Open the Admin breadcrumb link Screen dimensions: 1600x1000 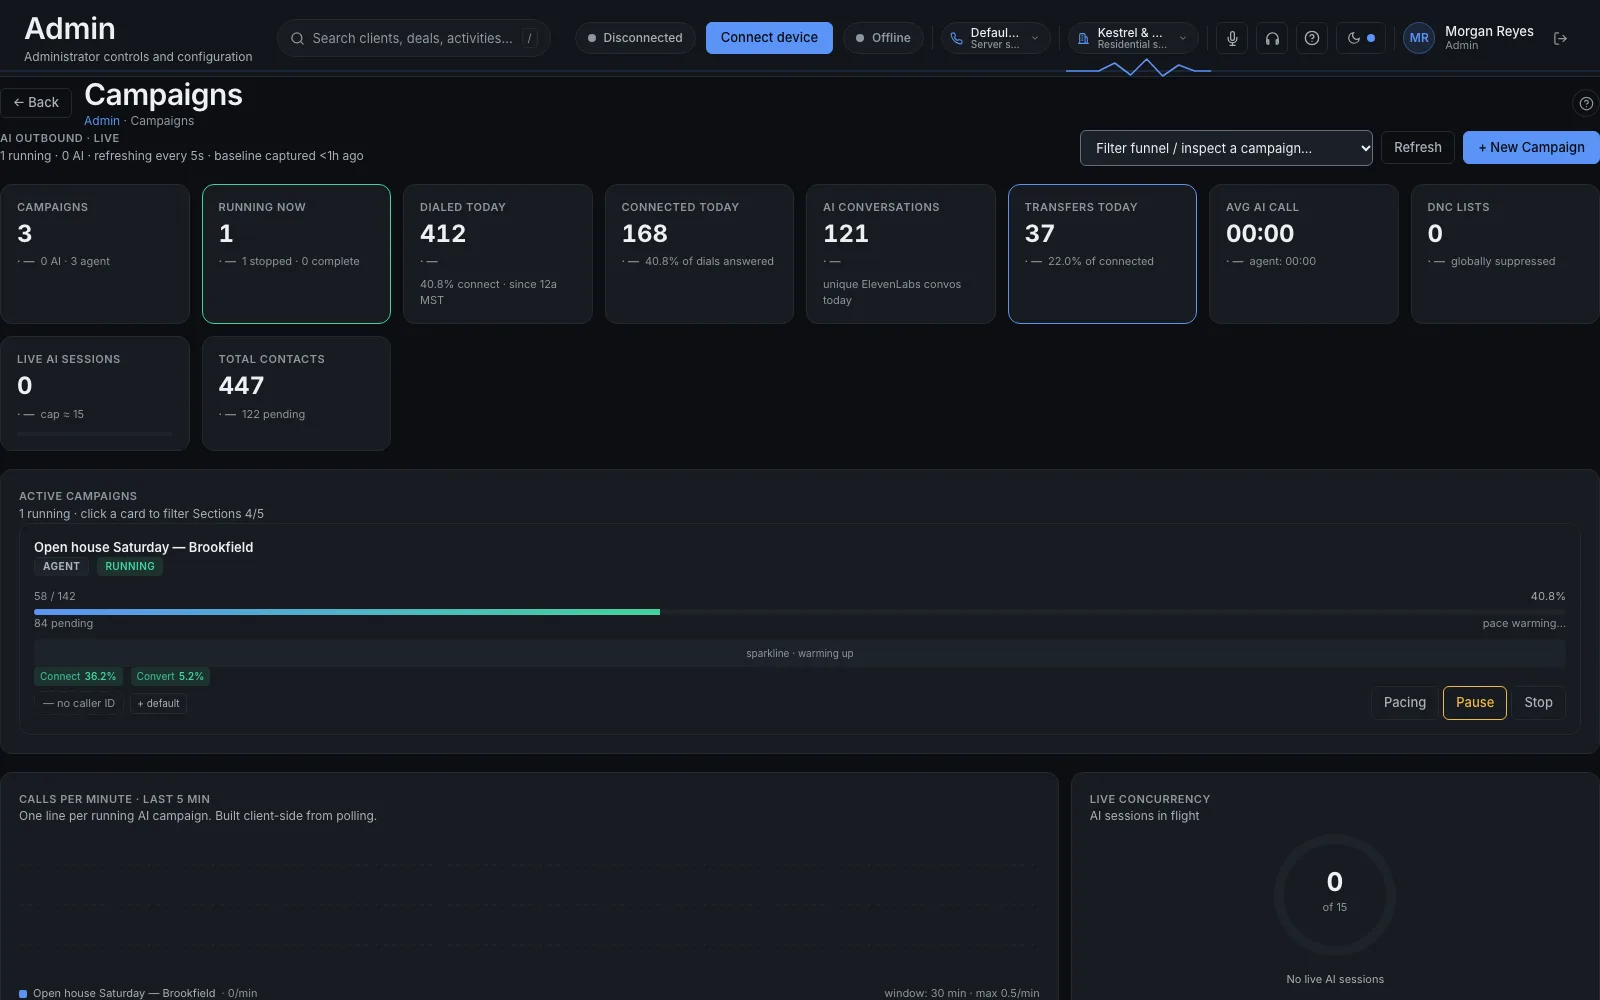[102, 121]
